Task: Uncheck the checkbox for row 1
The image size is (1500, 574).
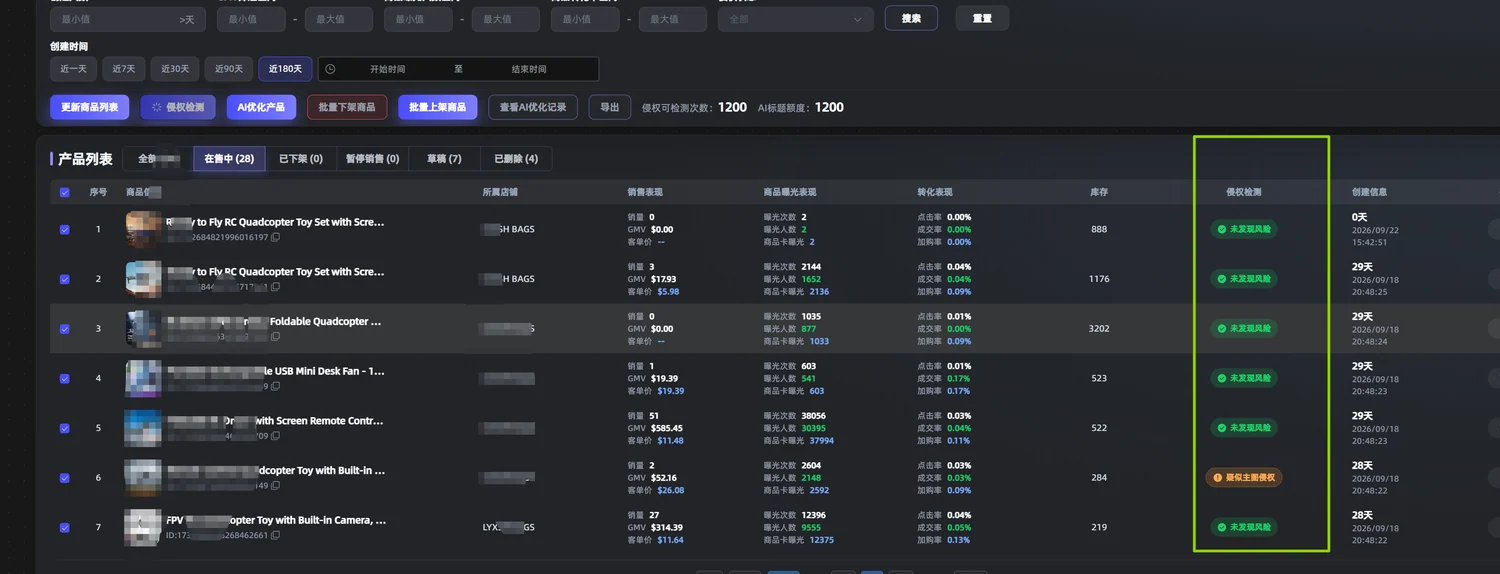Action: [65, 229]
